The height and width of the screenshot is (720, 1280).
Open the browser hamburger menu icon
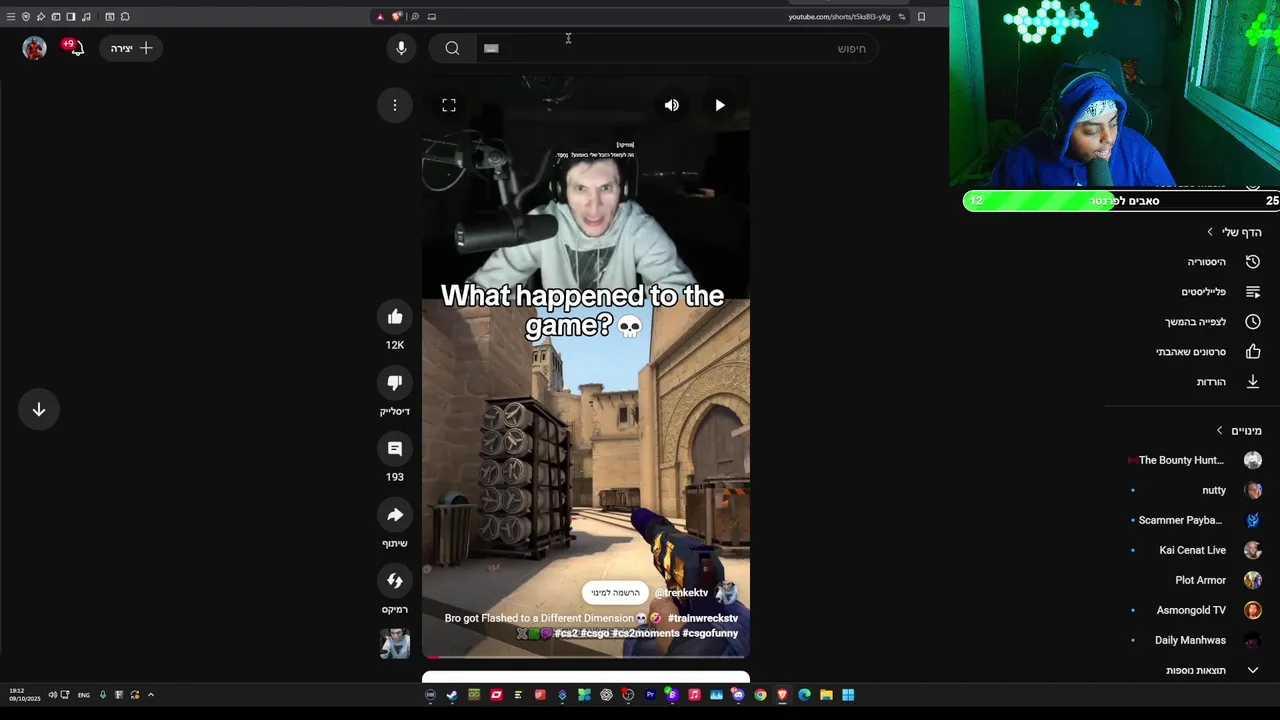click(11, 16)
